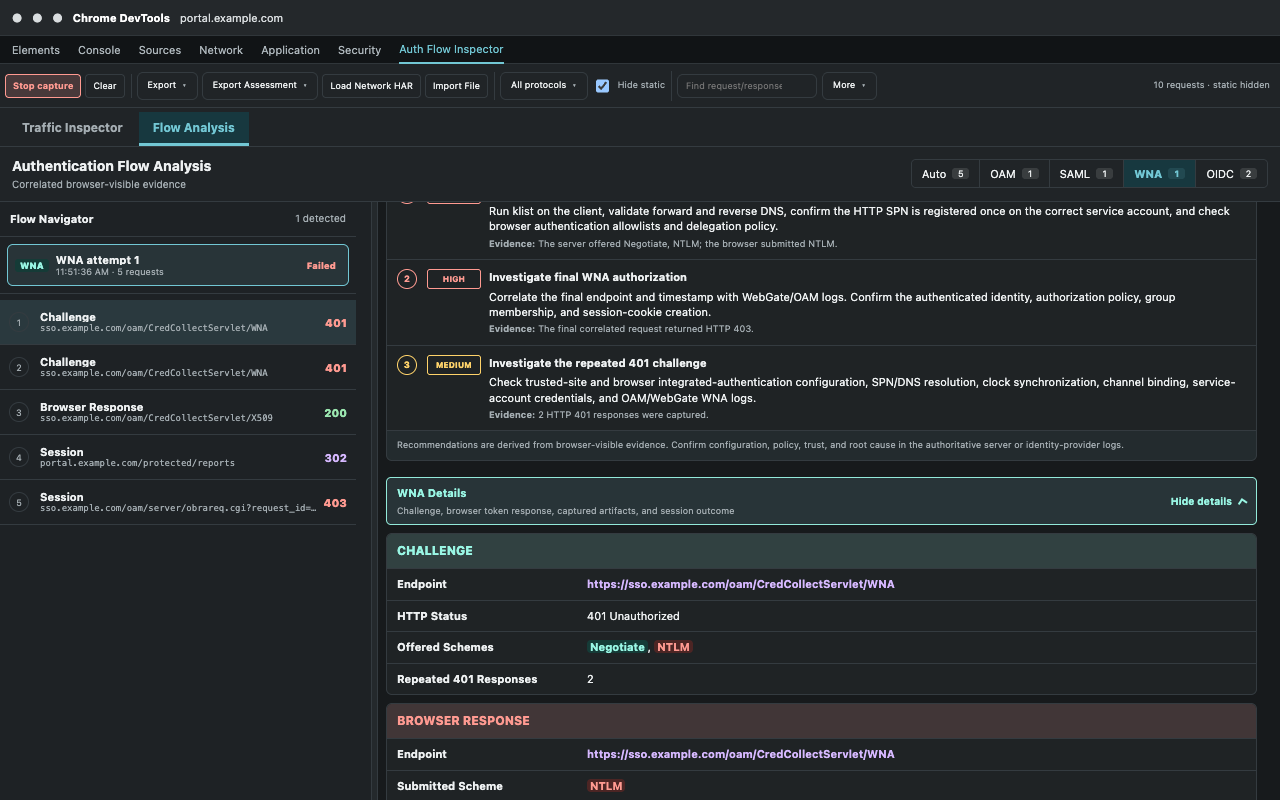The image size is (1280, 800).
Task: Click 'Investigate final WNA authorization' heading
Action: click(x=588, y=277)
